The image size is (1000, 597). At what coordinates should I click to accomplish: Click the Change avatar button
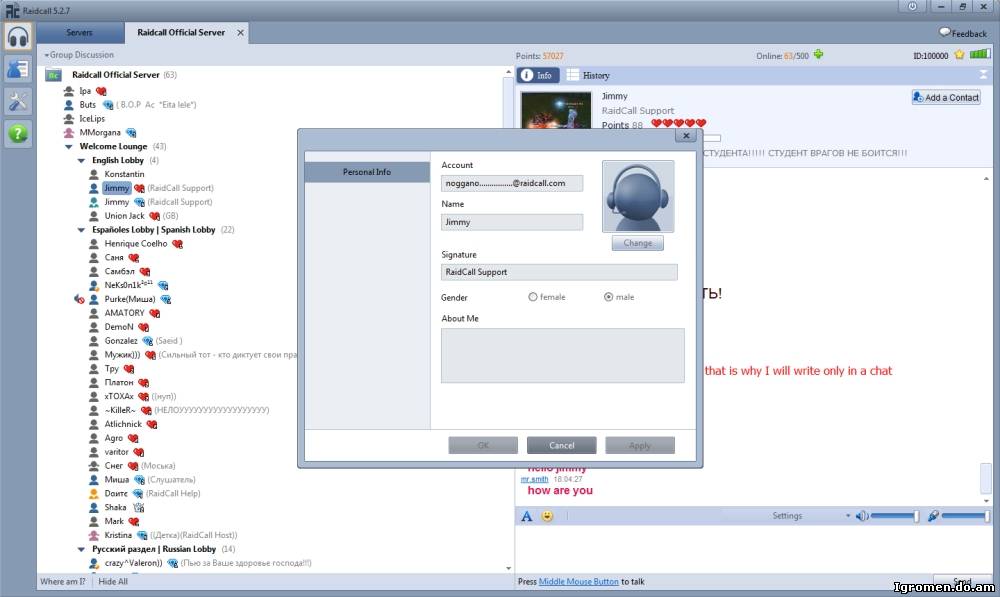[x=638, y=243]
